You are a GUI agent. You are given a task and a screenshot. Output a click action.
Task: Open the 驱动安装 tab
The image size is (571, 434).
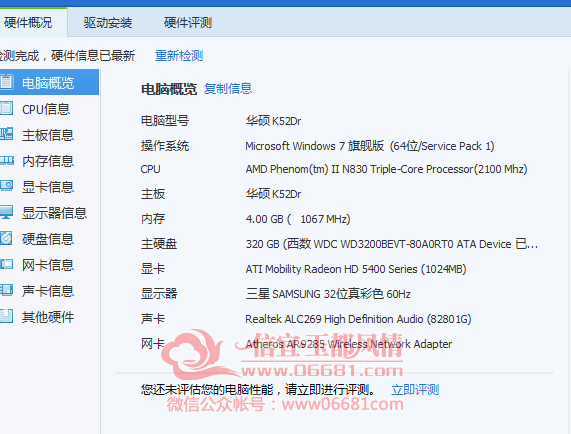pos(108,23)
